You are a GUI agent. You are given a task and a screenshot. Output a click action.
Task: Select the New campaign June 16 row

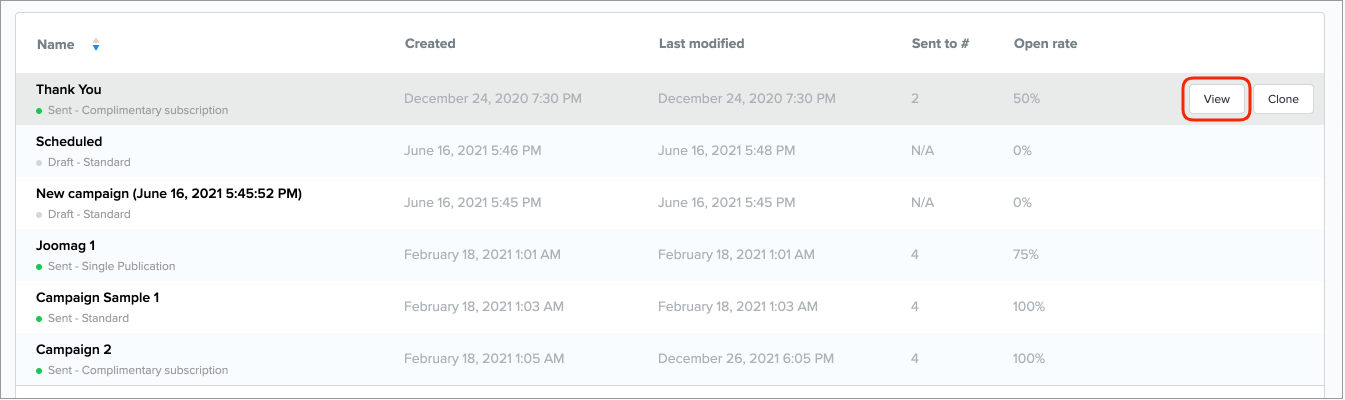(x=168, y=194)
